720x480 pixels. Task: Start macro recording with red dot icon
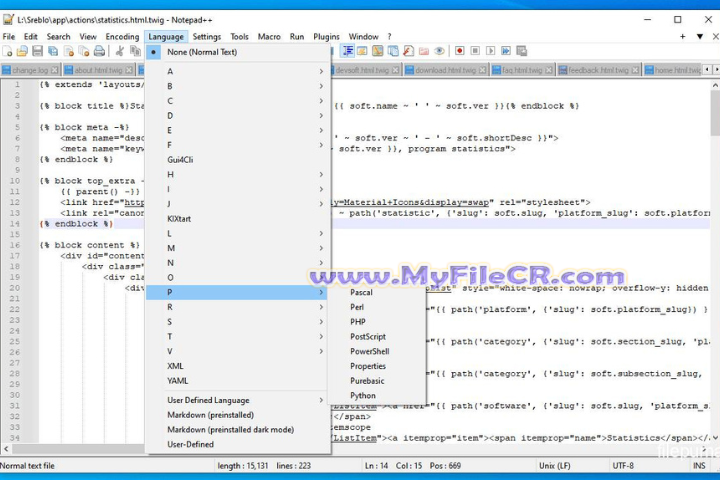point(460,51)
